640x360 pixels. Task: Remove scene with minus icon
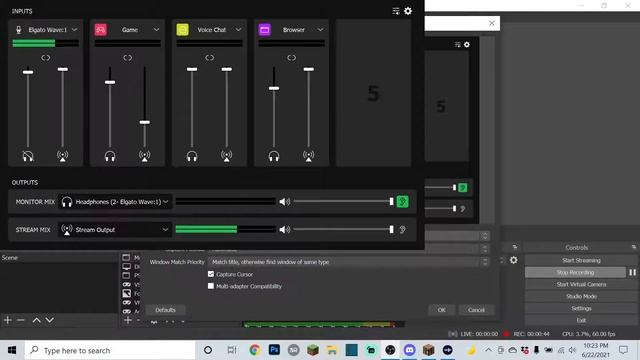pos(20,320)
